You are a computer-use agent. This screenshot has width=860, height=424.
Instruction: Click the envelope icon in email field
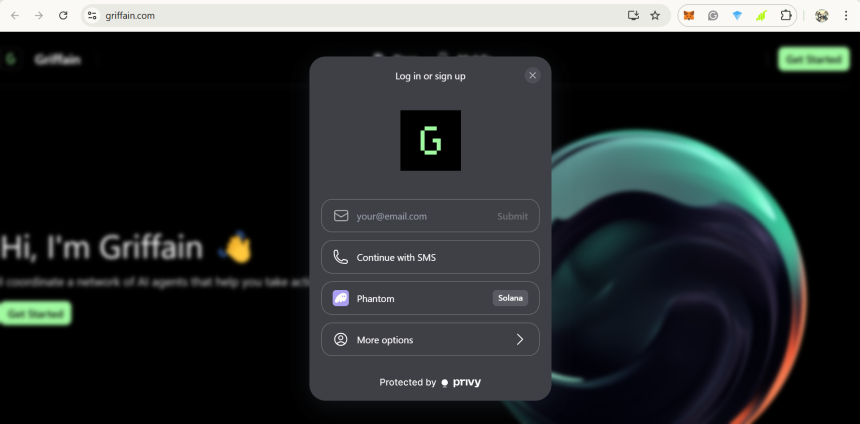341,216
